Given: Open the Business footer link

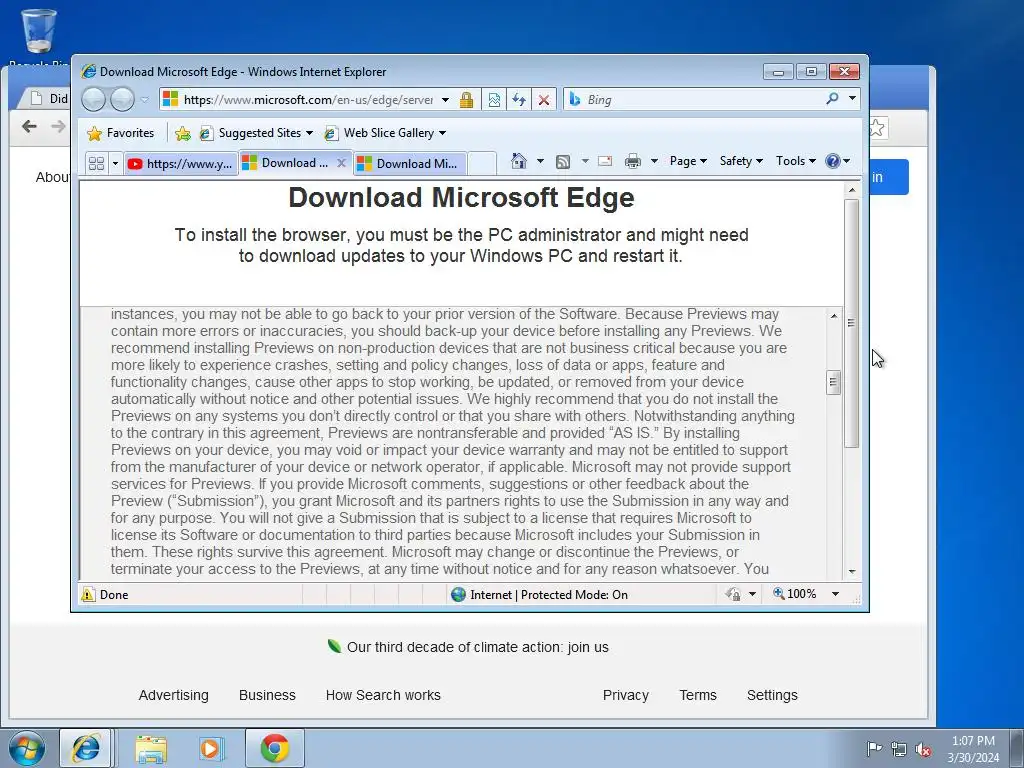Looking at the screenshot, I should click(267, 695).
